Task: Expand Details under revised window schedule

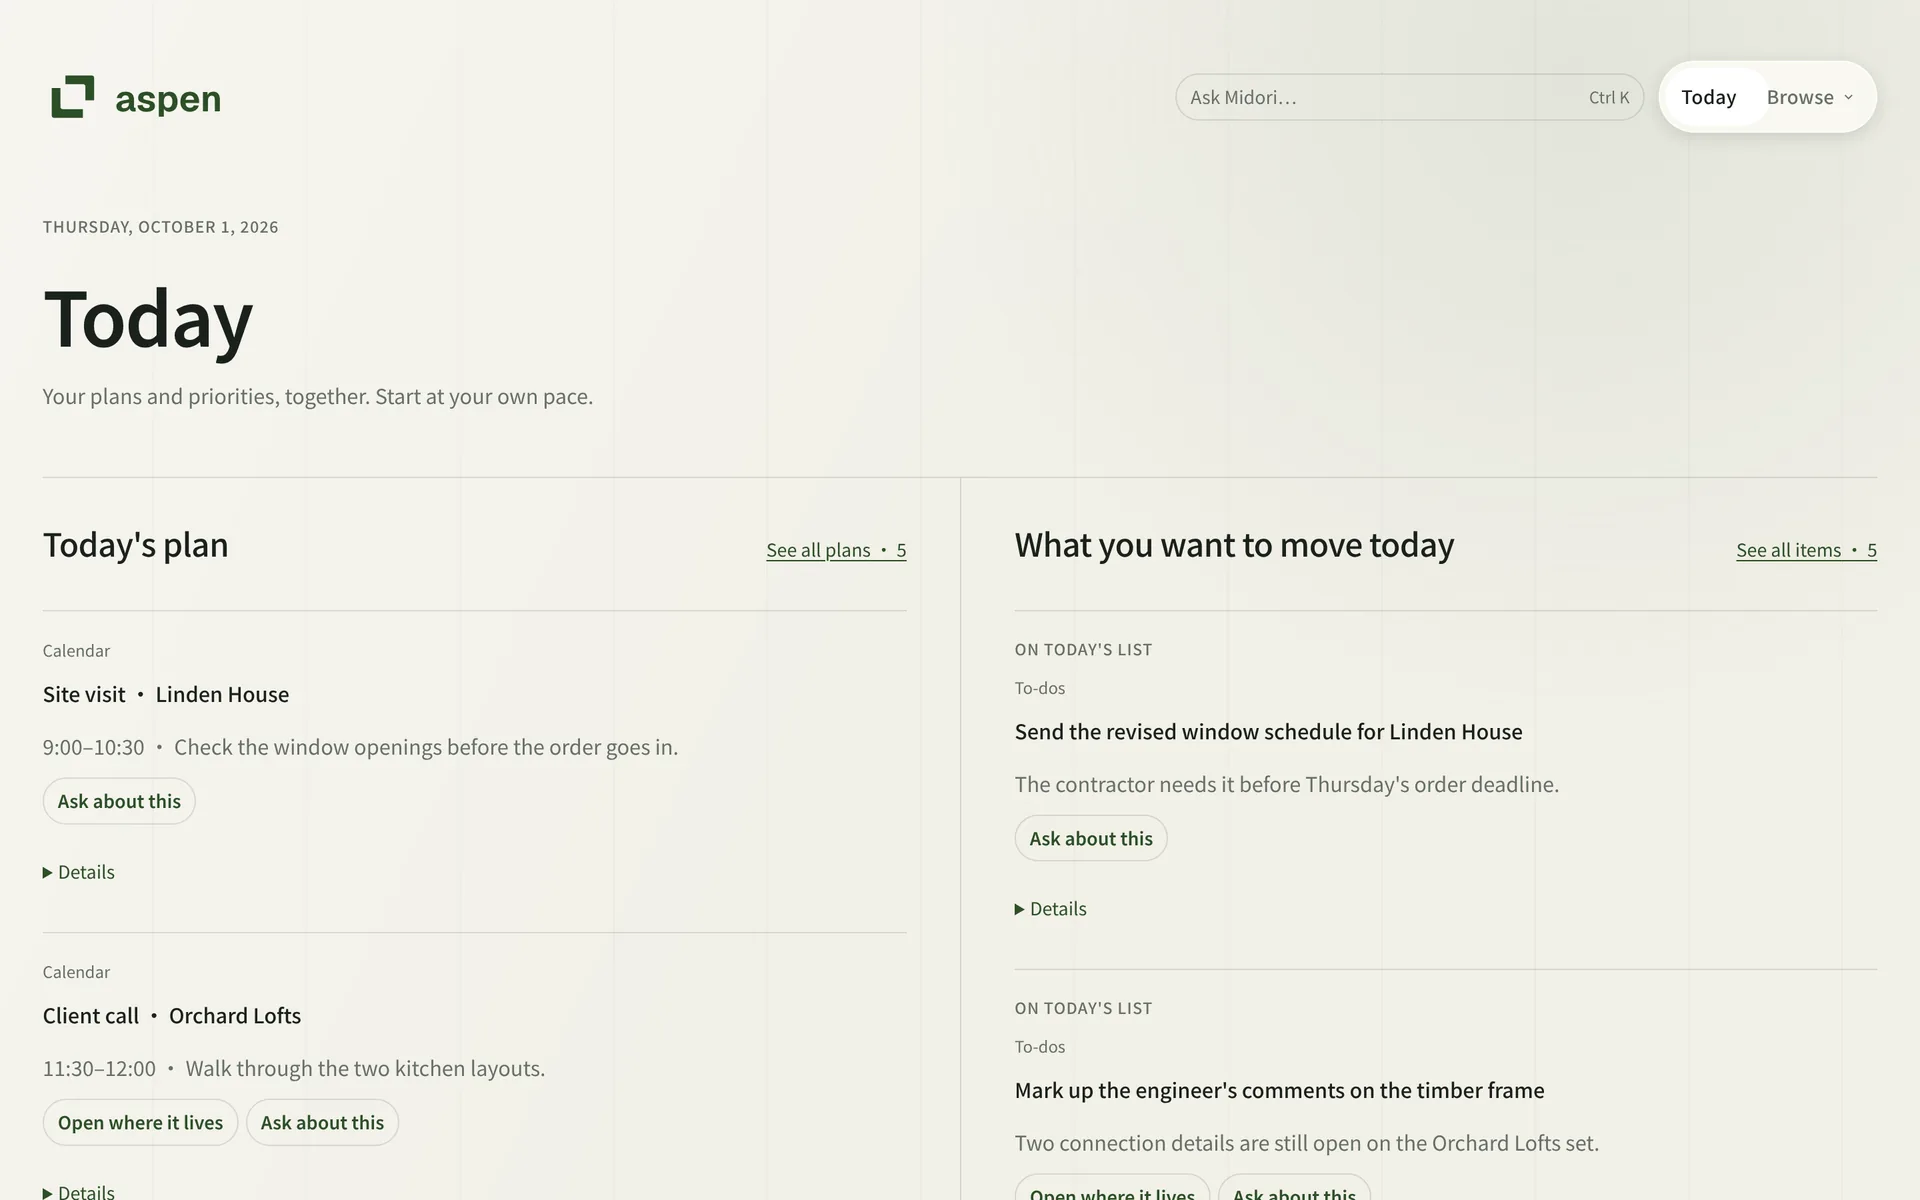Action: (x=1051, y=909)
